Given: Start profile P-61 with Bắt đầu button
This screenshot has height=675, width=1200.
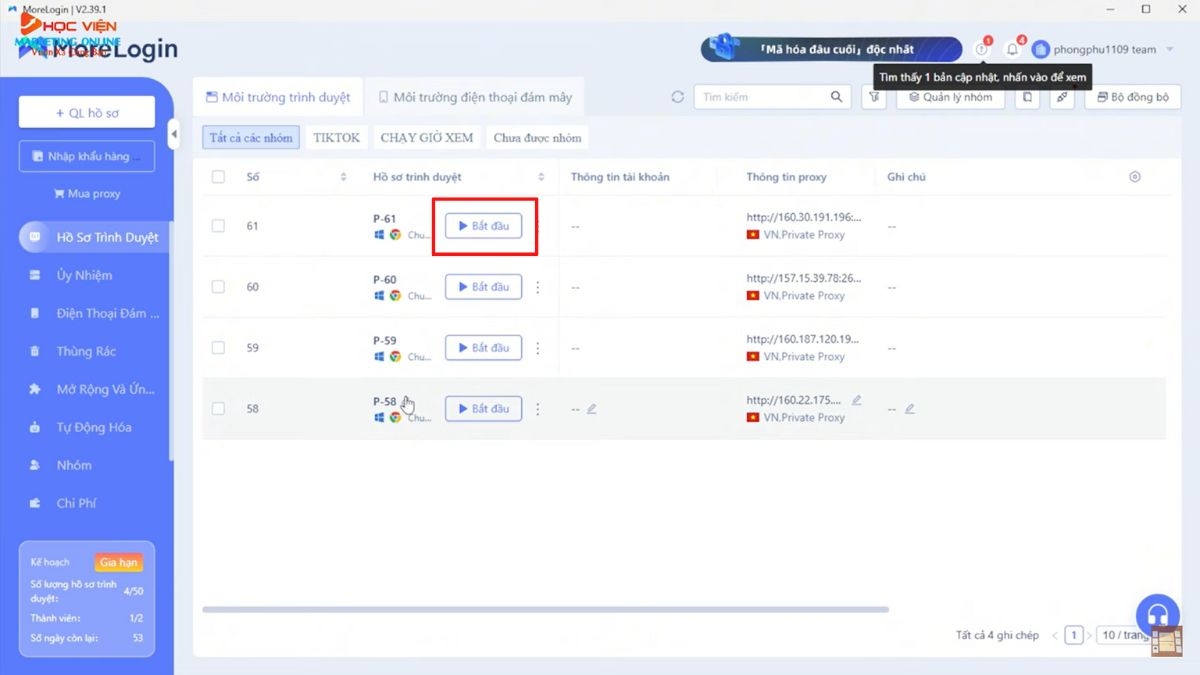Looking at the screenshot, I should pyautogui.click(x=484, y=226).
